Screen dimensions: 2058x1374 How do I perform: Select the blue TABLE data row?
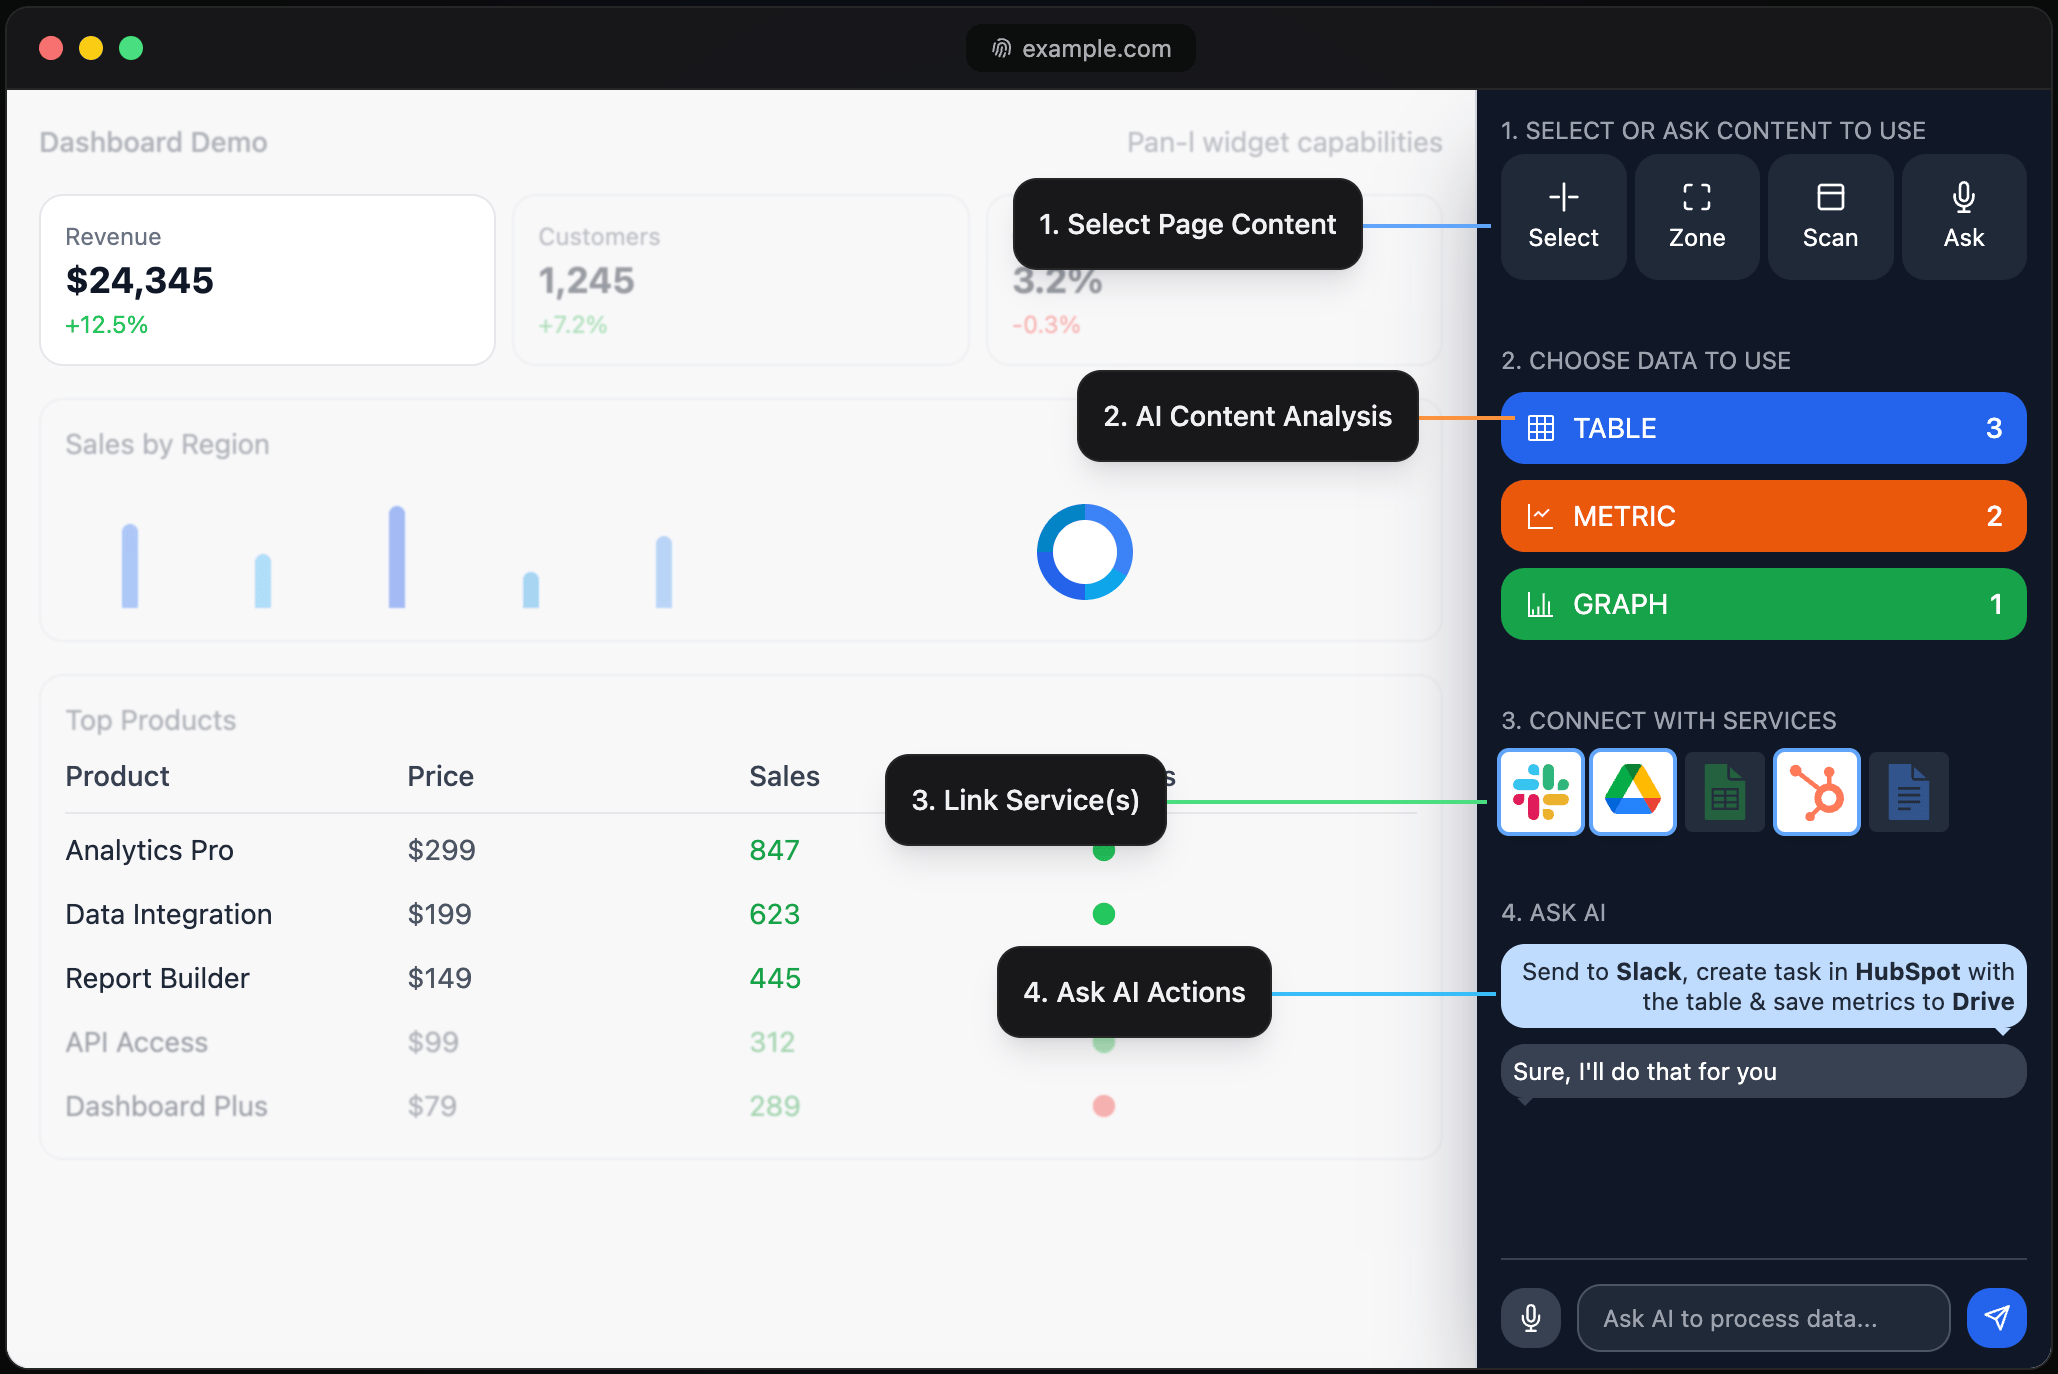[1763, 428]
